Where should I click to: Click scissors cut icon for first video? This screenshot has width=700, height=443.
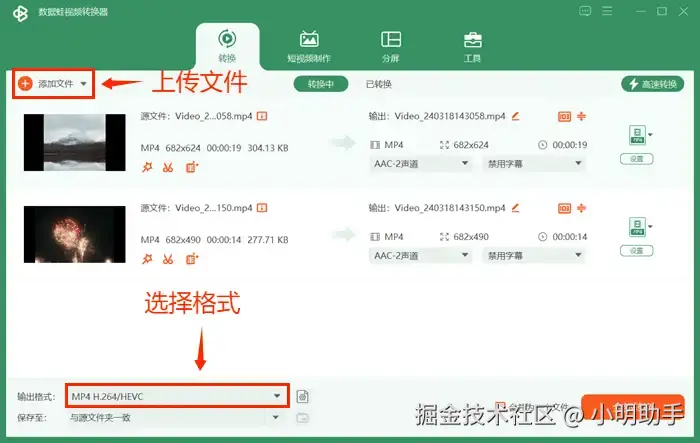pyautogui.click(x=168, y=167)
